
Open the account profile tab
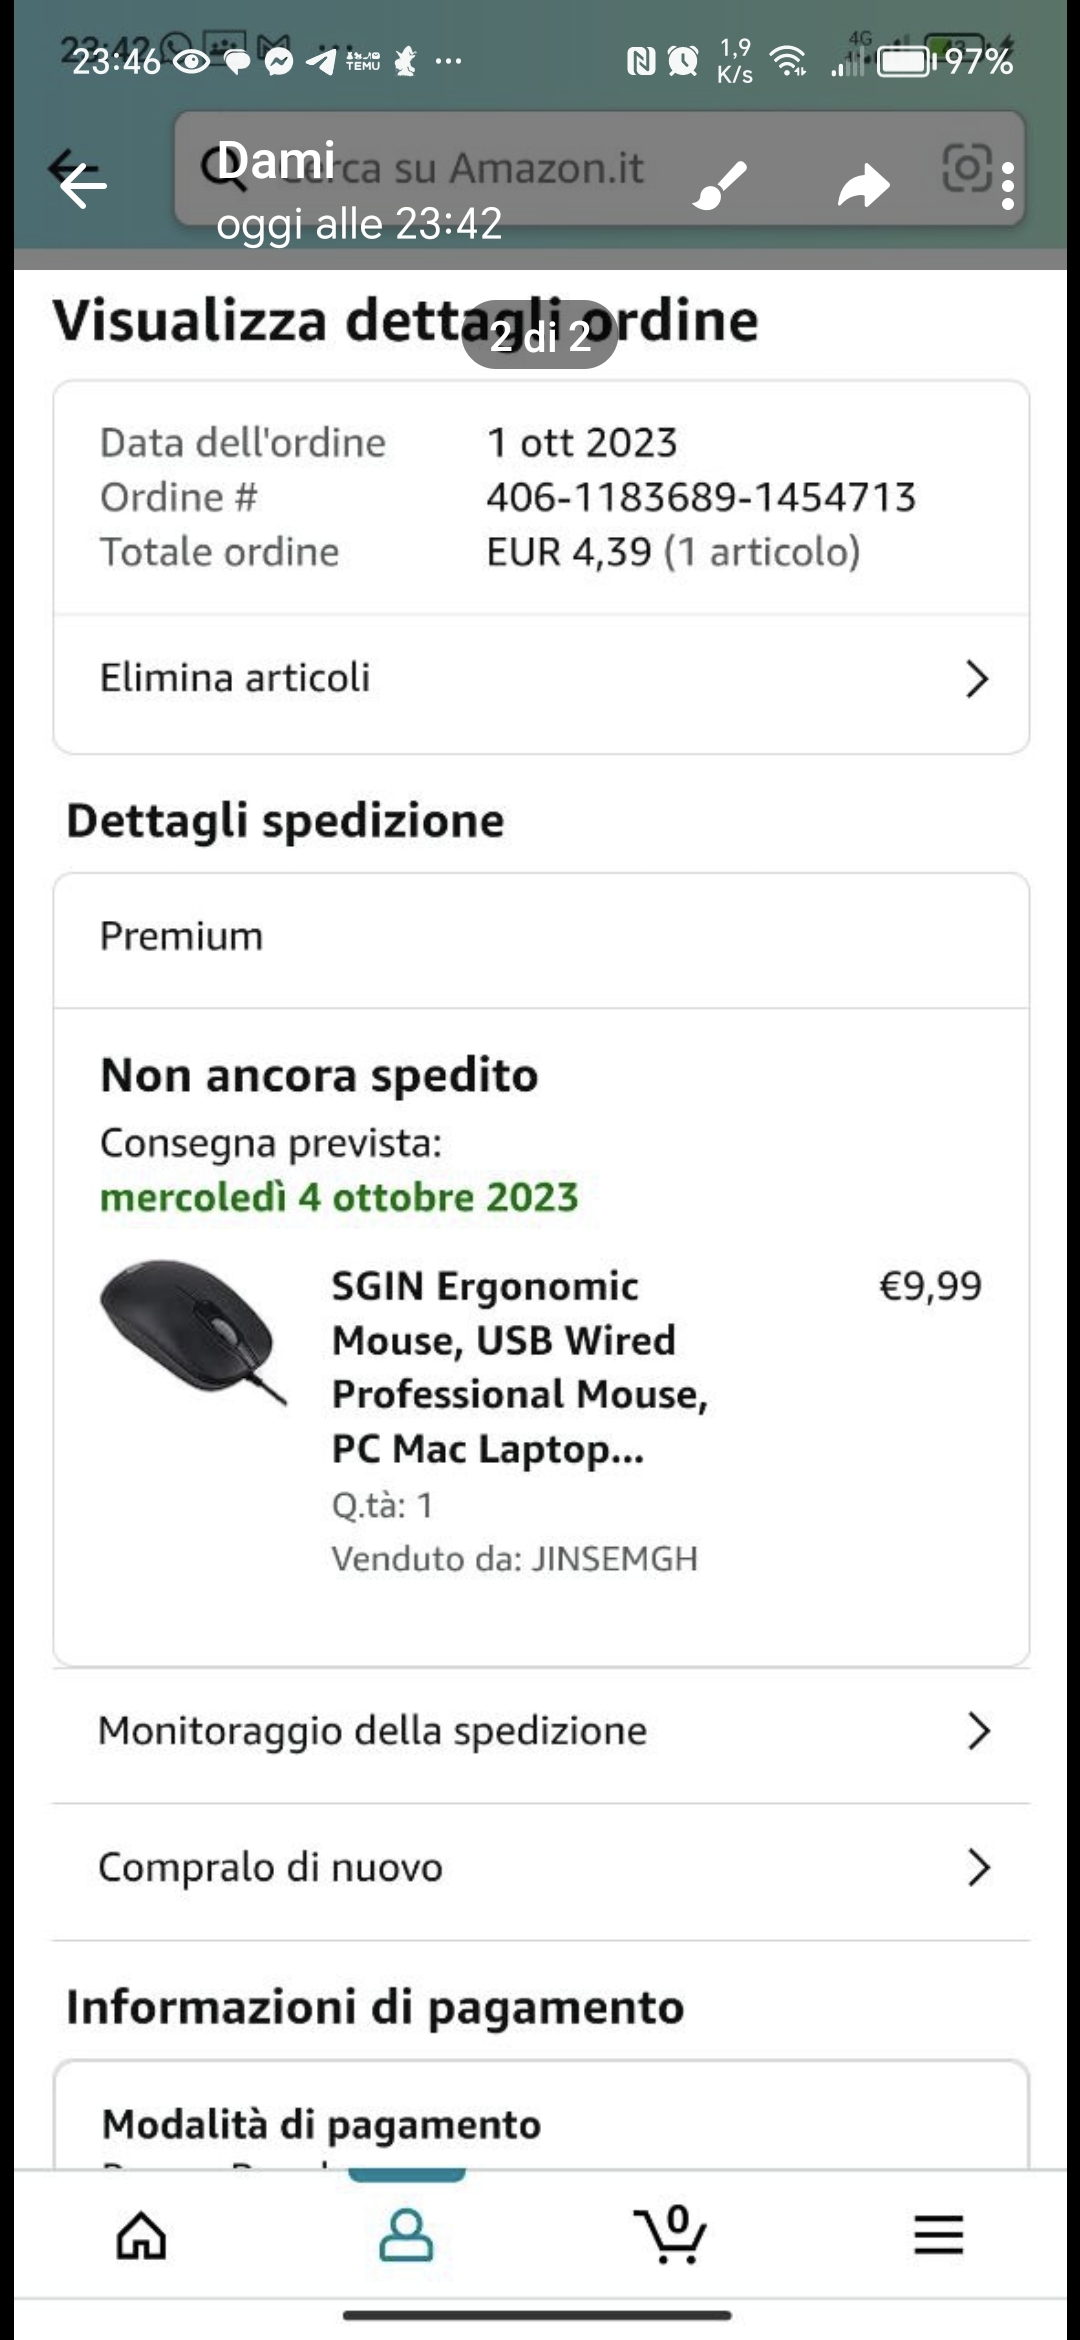click(x=406, y=2235)
